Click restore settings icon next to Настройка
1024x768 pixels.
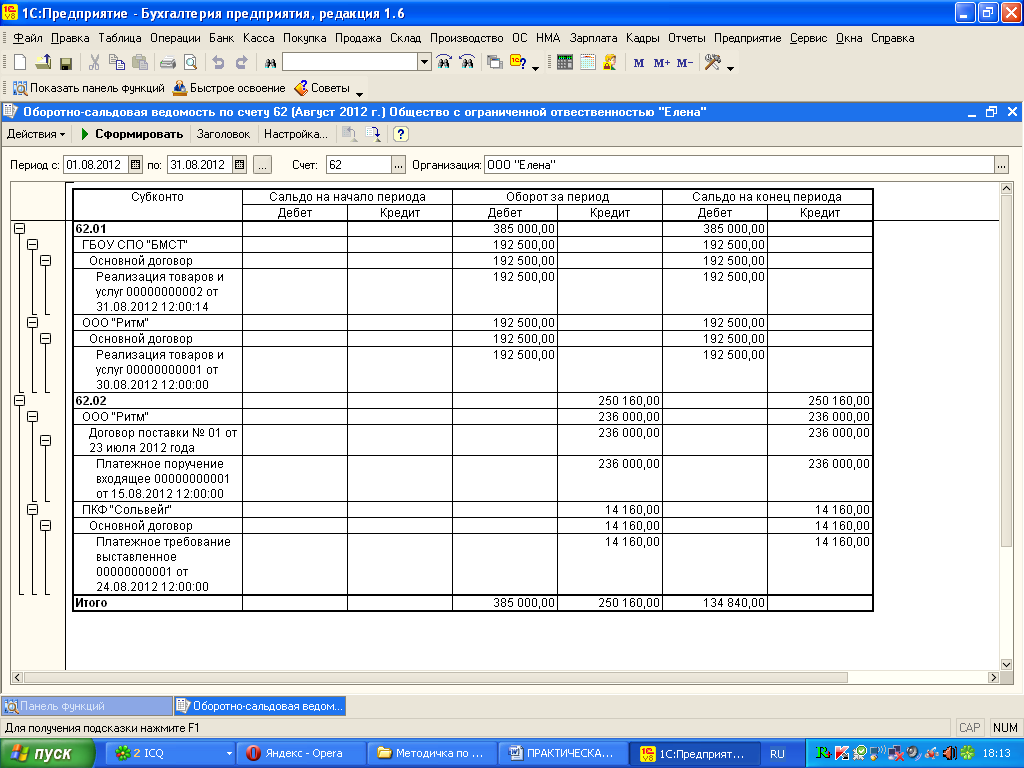point(349,134)
